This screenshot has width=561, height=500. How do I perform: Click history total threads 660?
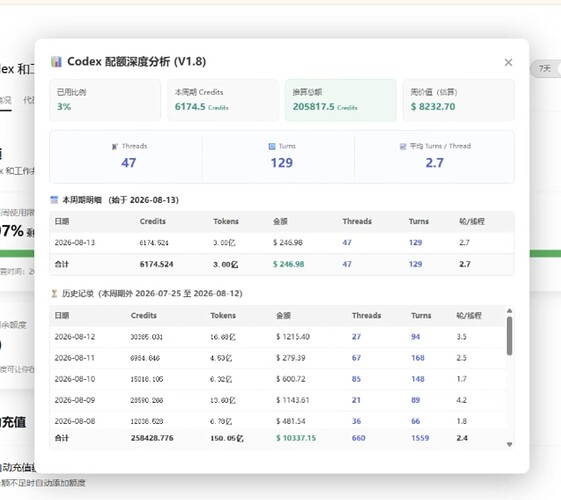(x=358, y=438)
